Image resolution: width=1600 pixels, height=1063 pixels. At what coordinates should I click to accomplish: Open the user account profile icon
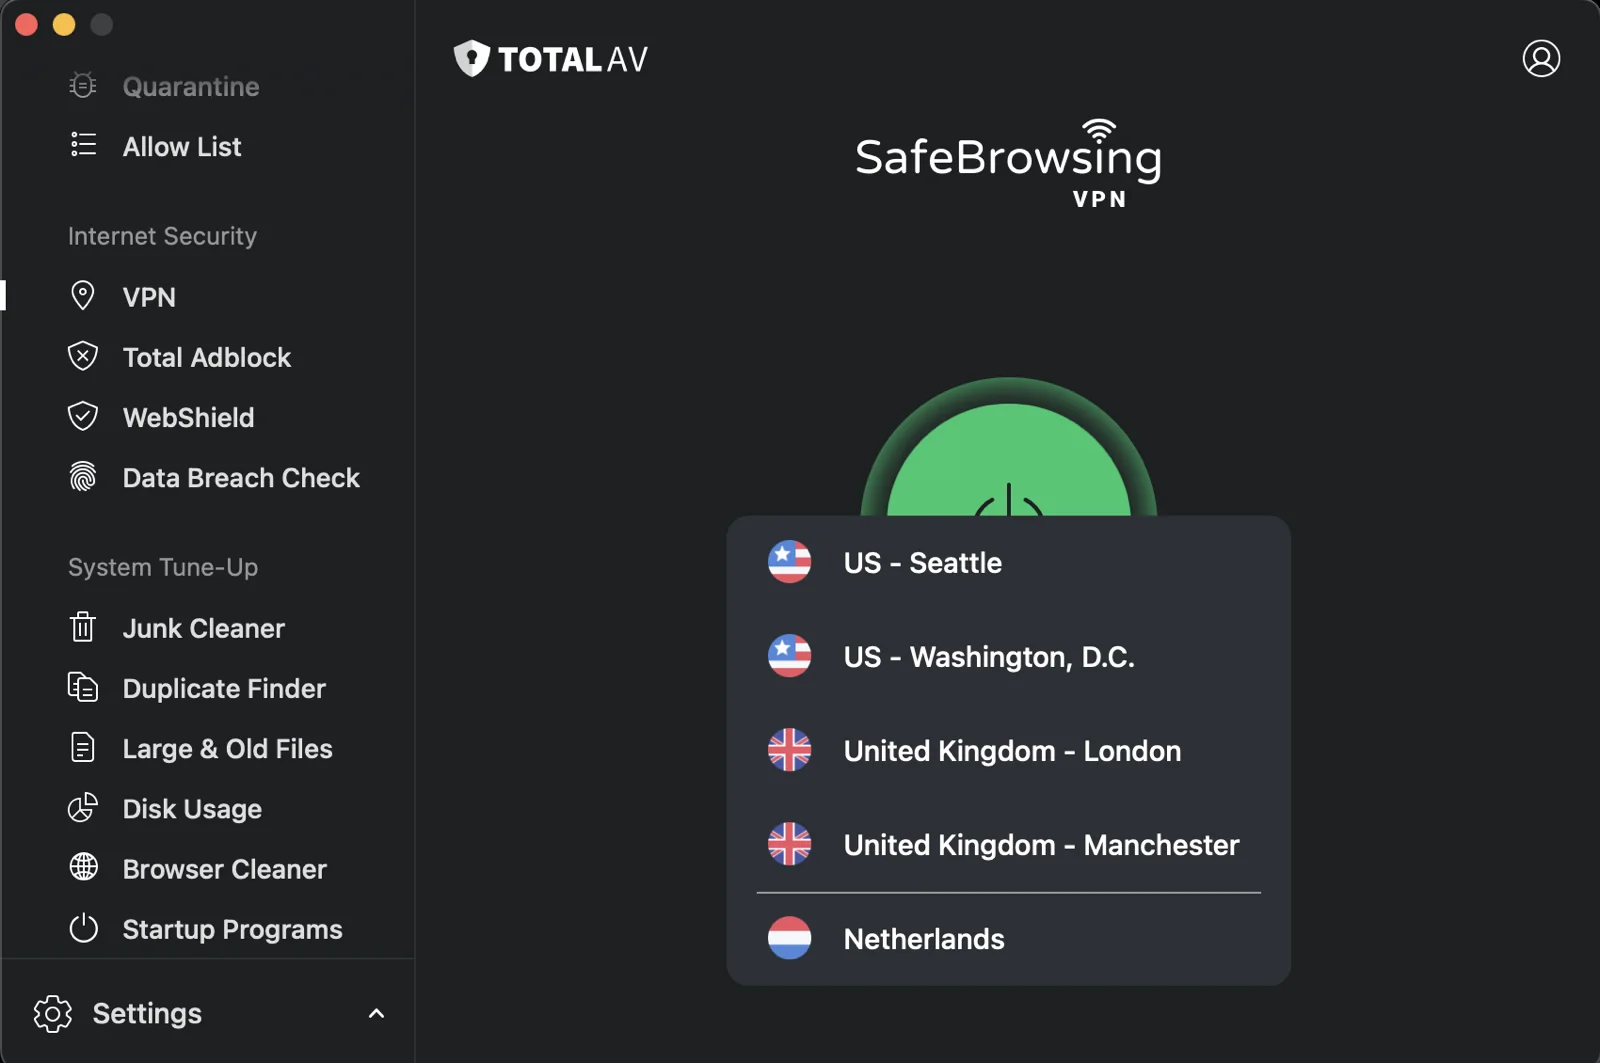1541,59
